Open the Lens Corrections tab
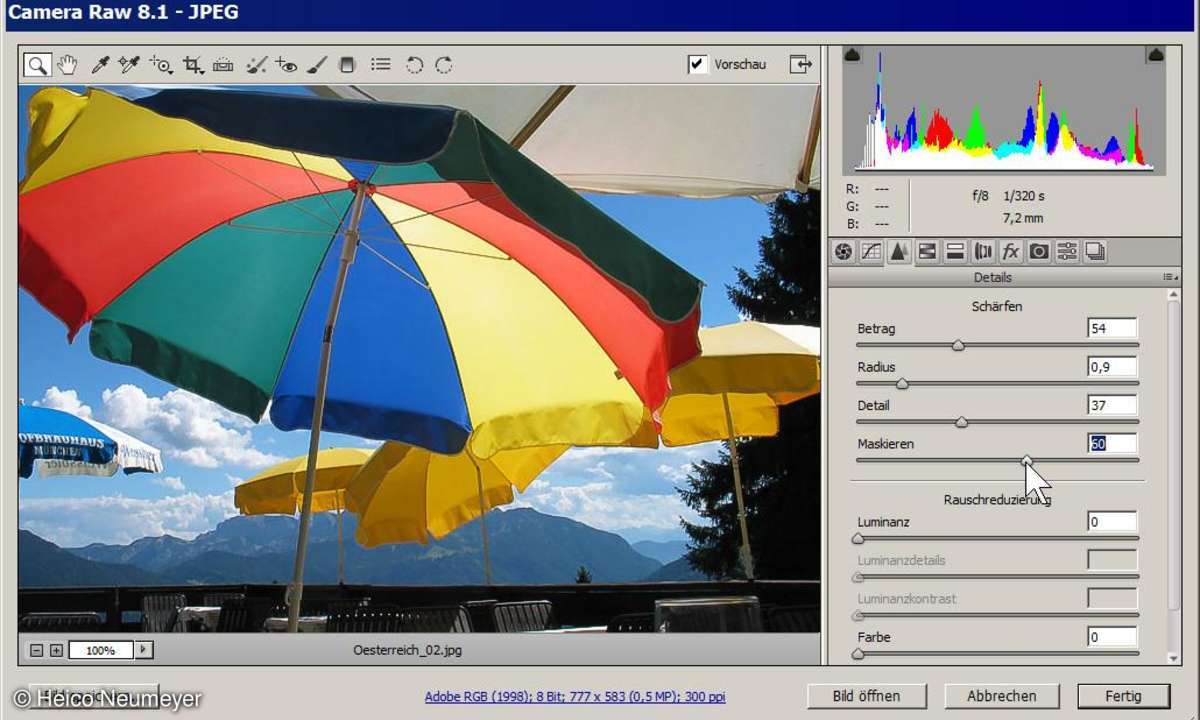 983,251
